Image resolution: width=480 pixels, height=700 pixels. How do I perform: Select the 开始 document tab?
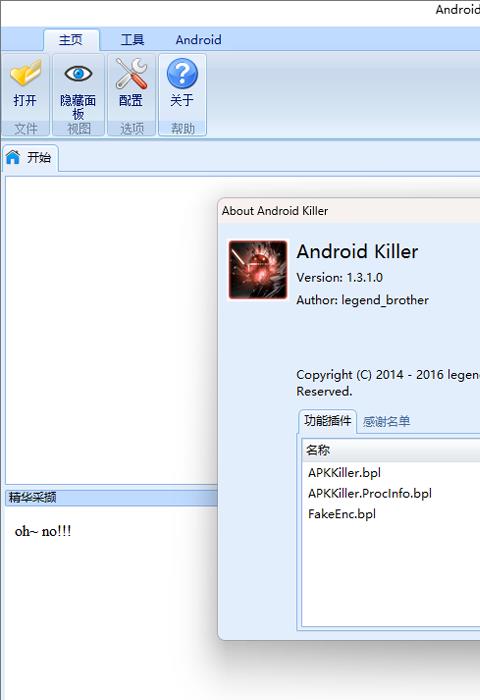tap(30, 157)
